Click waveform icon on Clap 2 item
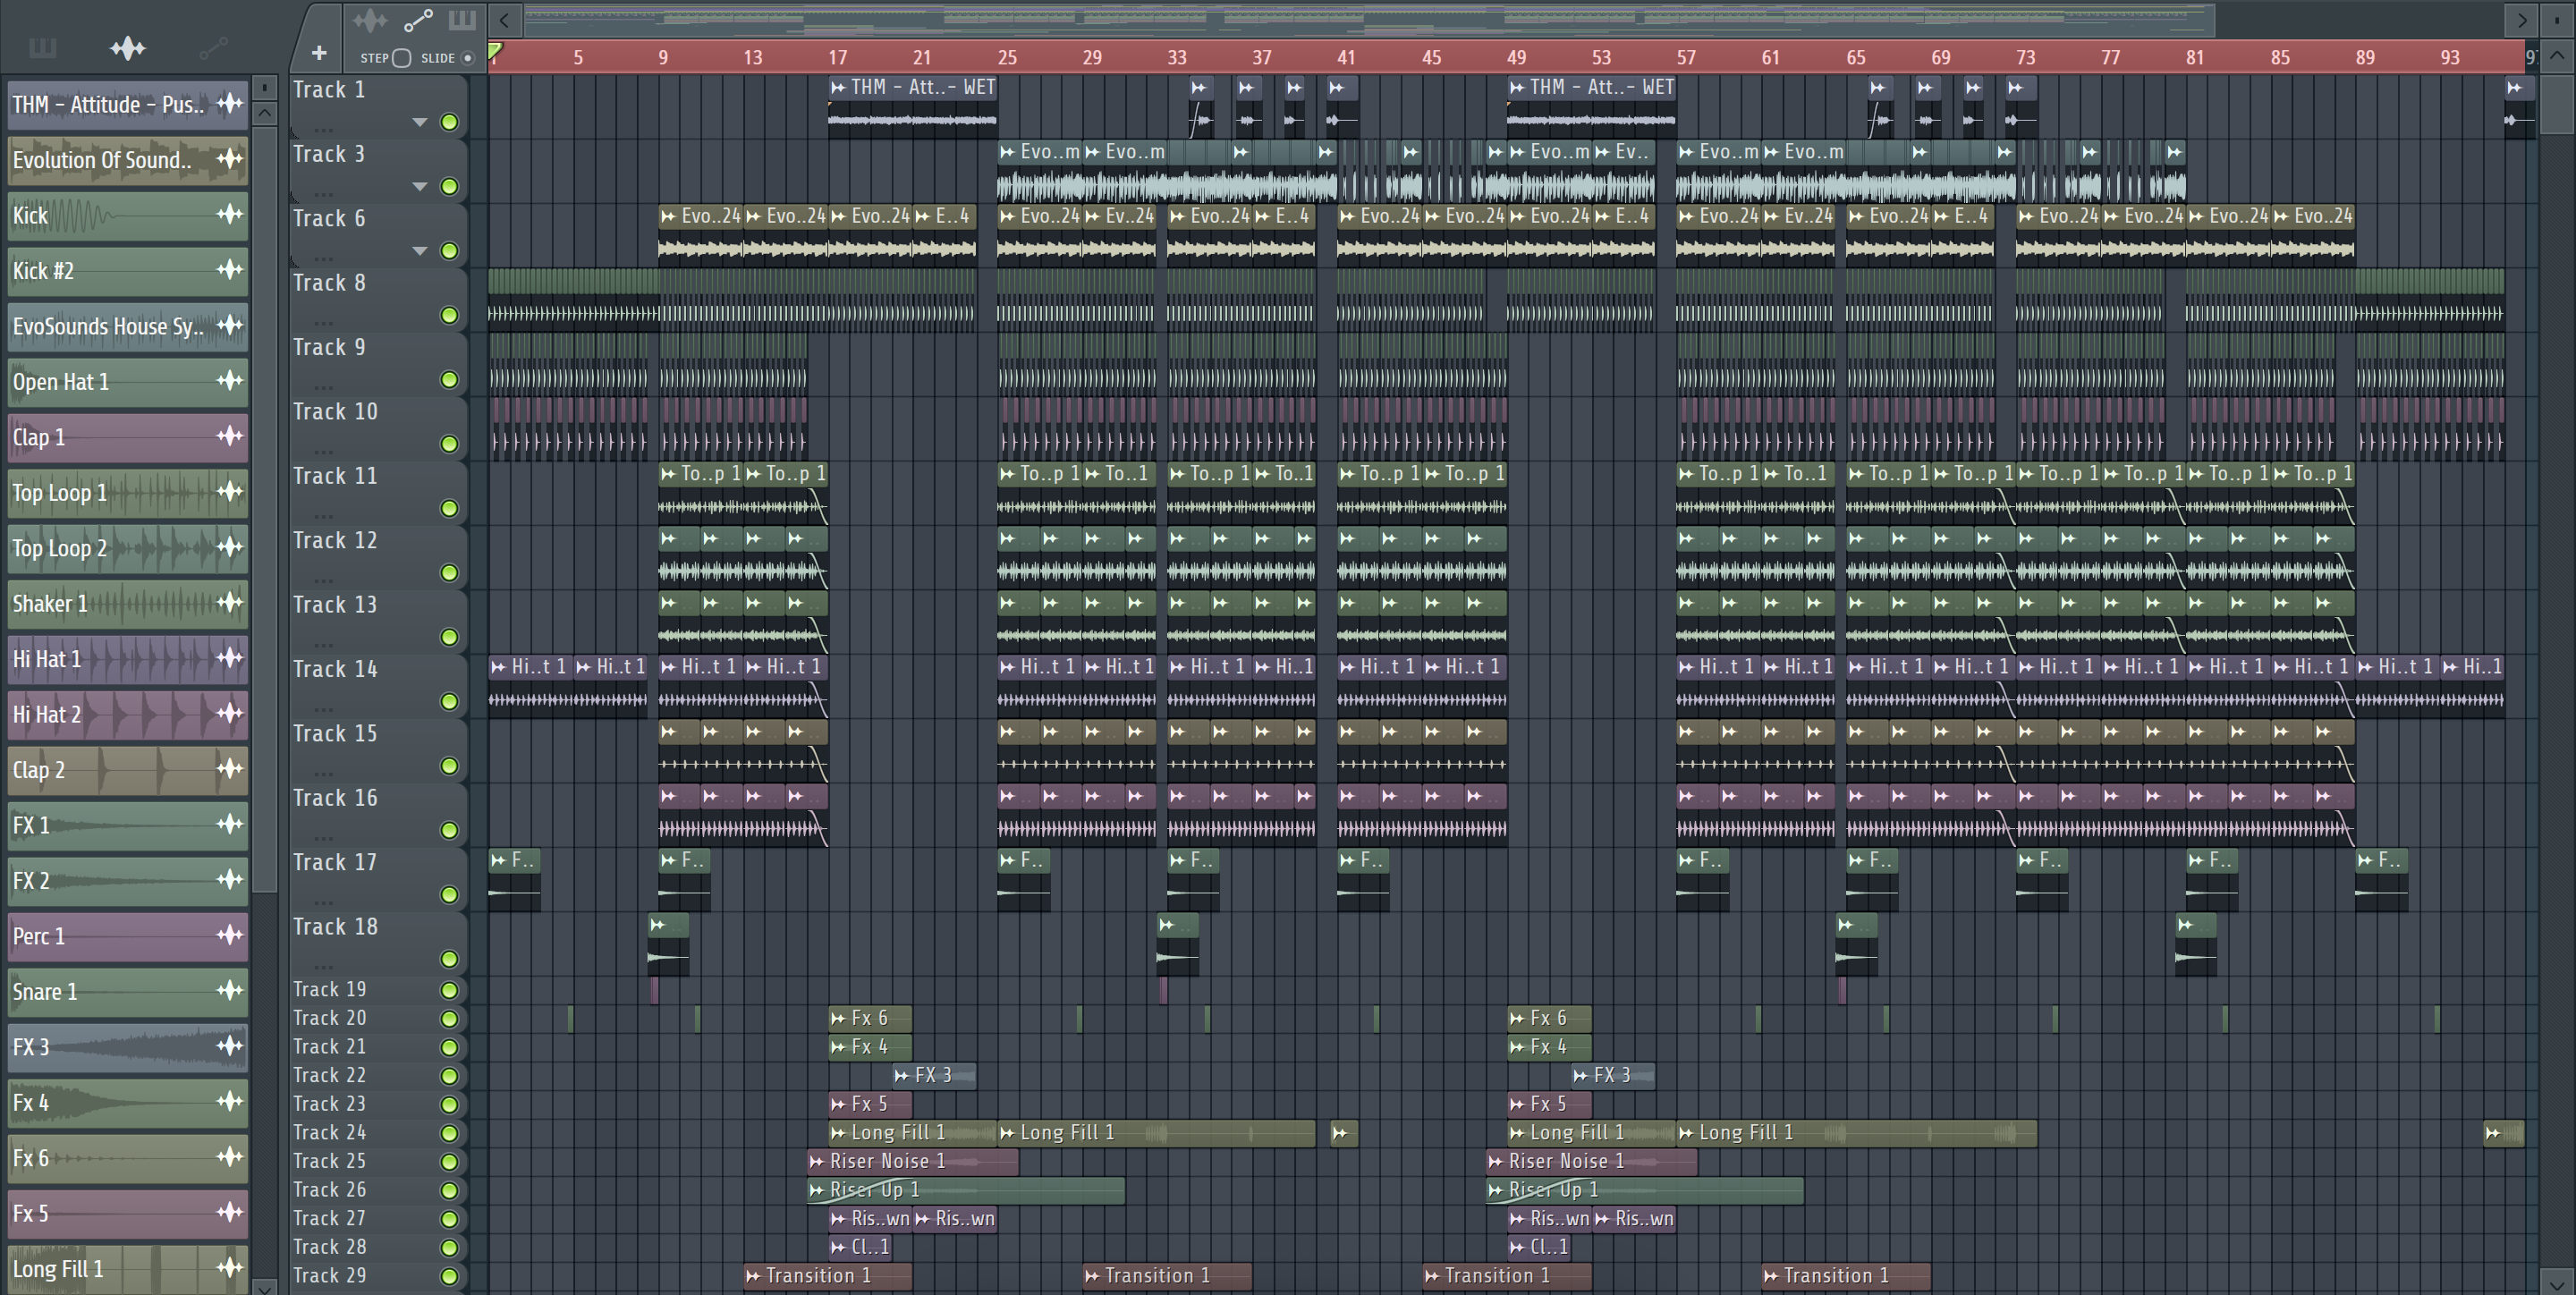Viewport: 2576px width, 1295px height. [230, 769]
